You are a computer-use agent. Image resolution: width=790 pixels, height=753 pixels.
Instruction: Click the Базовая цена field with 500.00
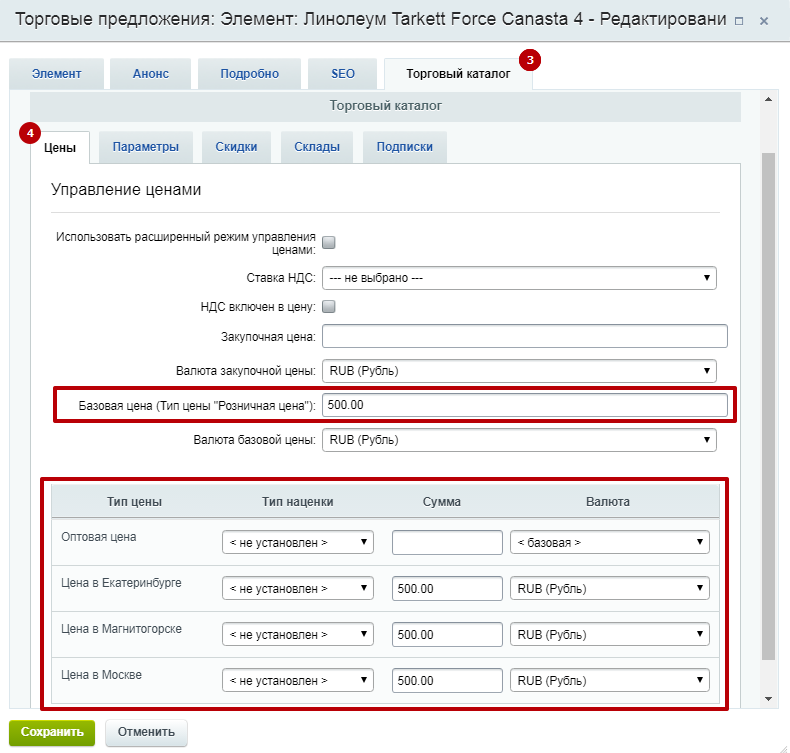pyautogui.click(x=524, y=405)
